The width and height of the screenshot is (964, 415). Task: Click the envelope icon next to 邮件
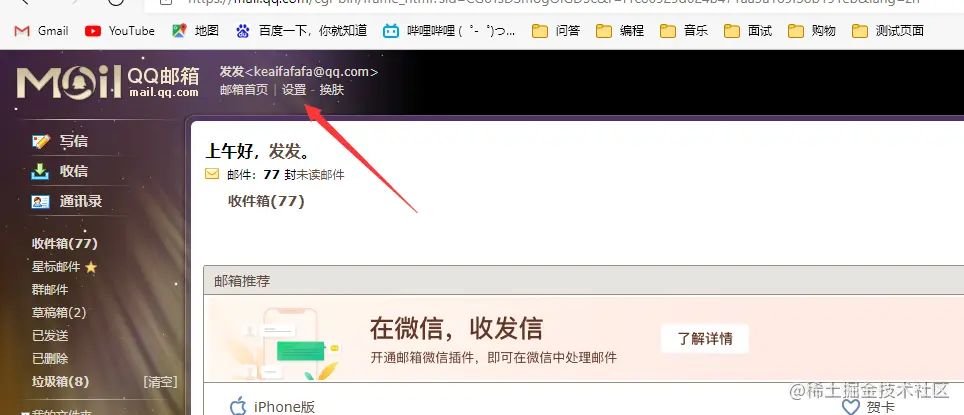212,175
